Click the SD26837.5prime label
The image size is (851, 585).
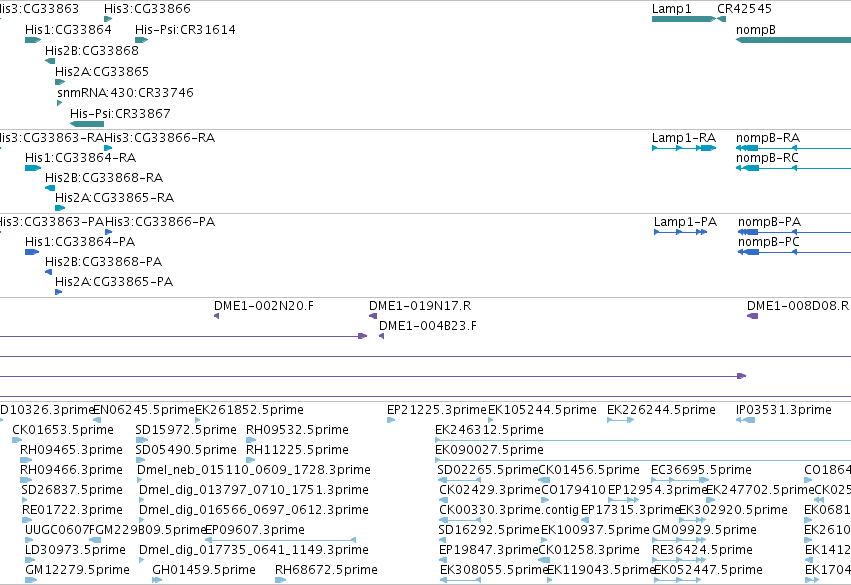[x=72, y=490]
